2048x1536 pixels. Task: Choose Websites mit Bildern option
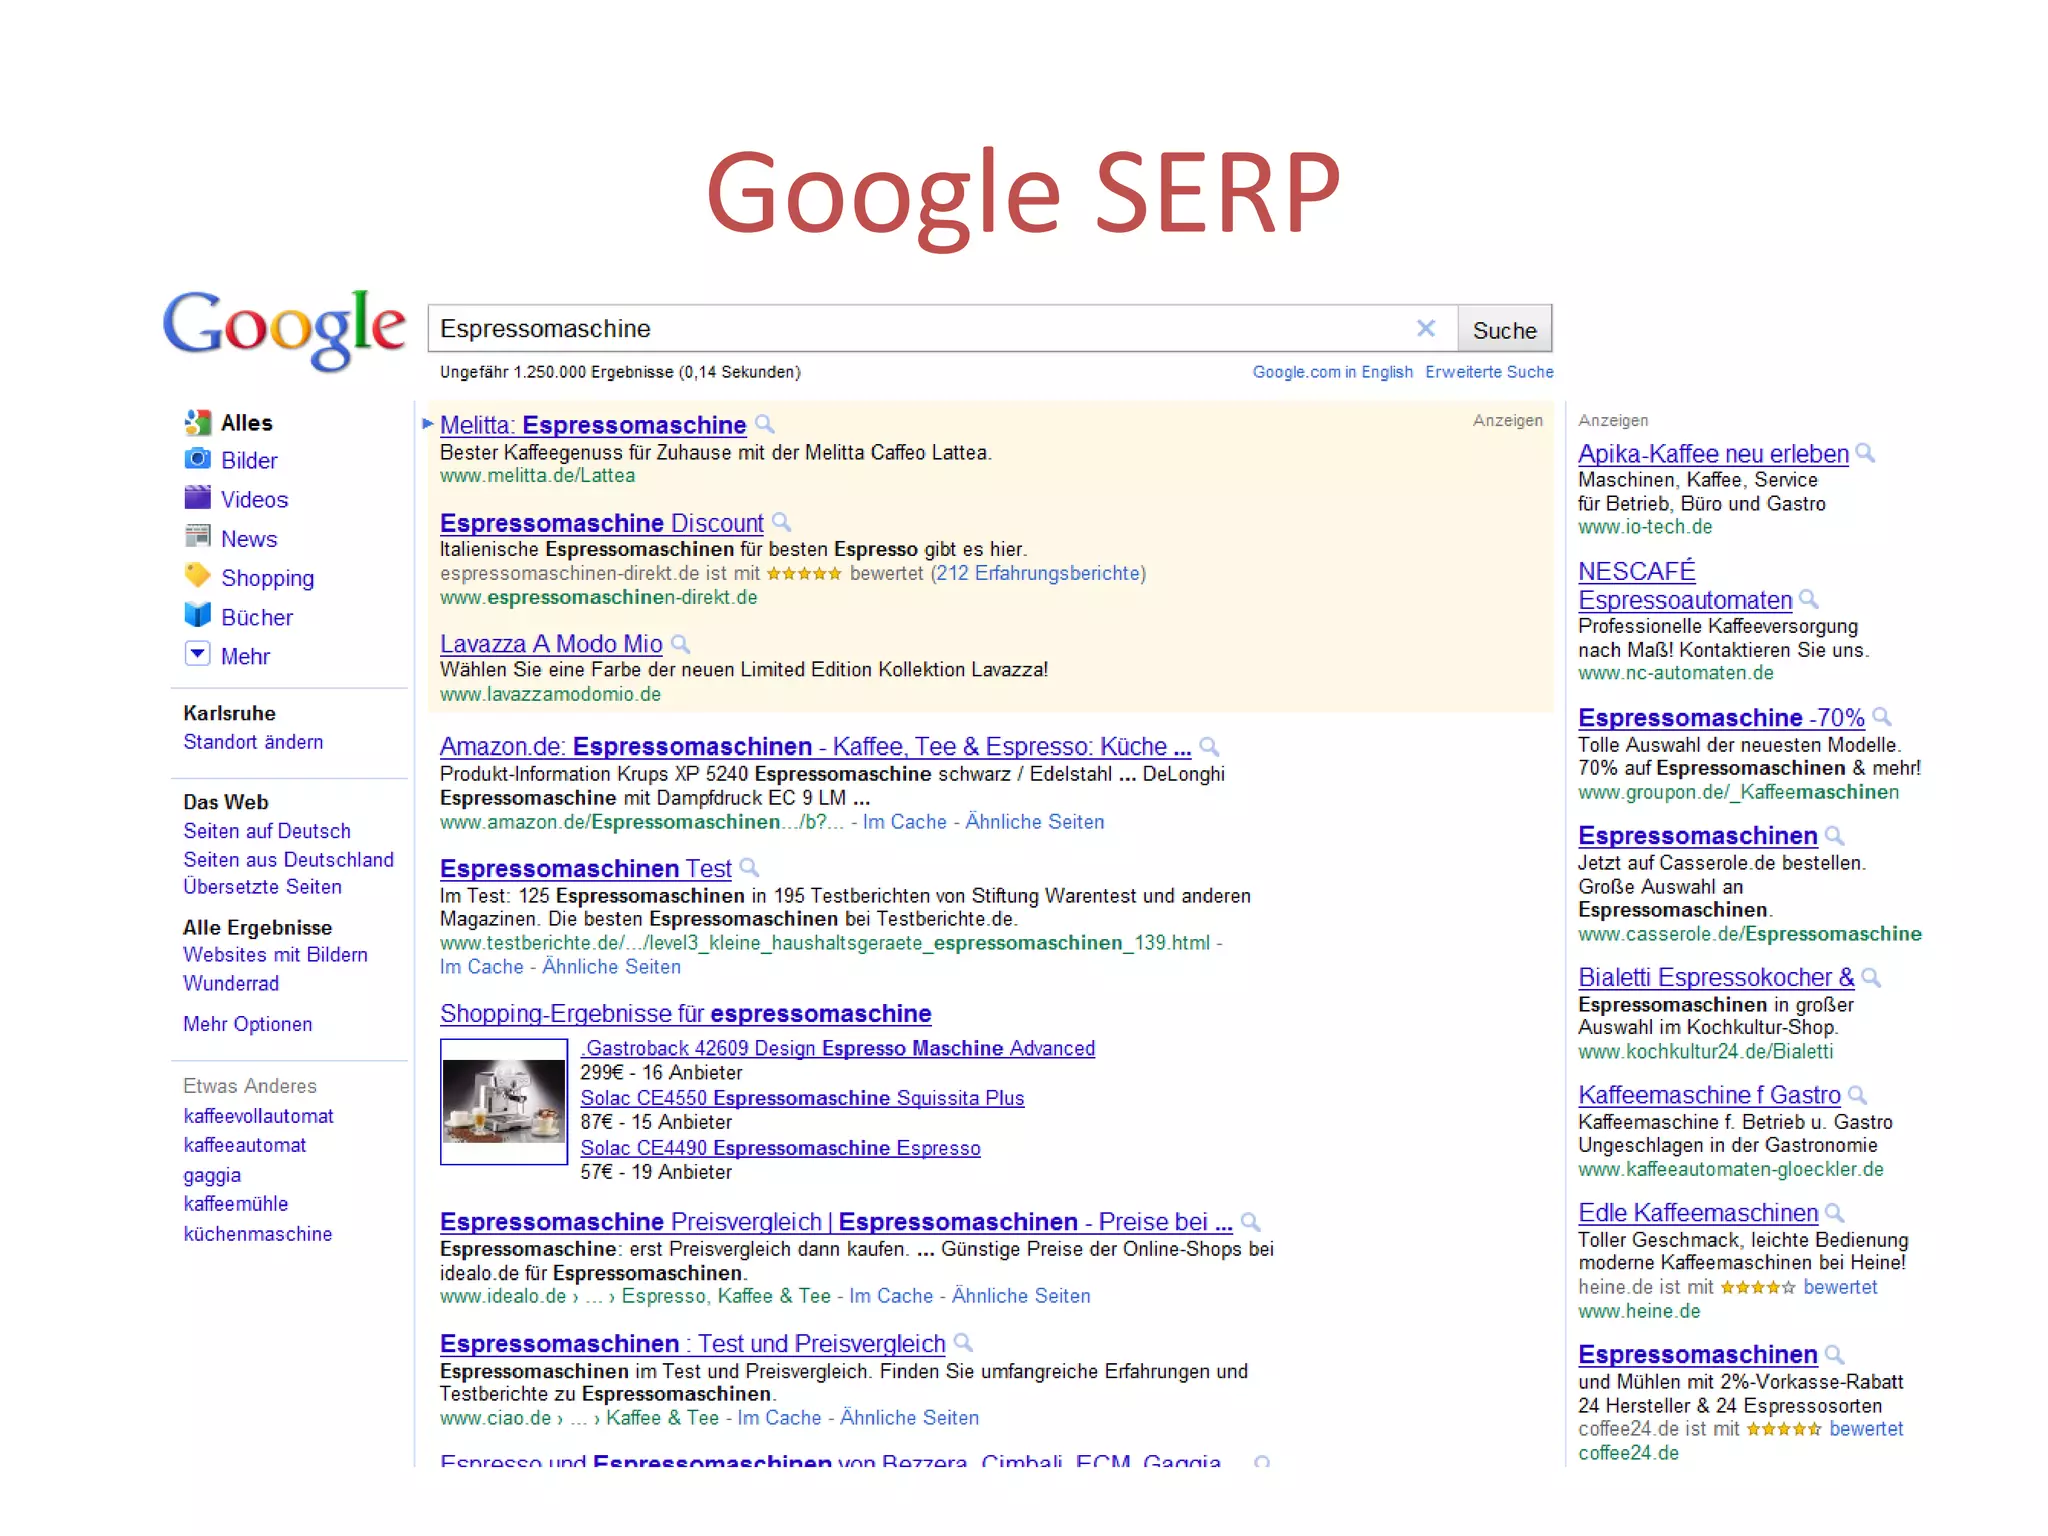[275, 954]
